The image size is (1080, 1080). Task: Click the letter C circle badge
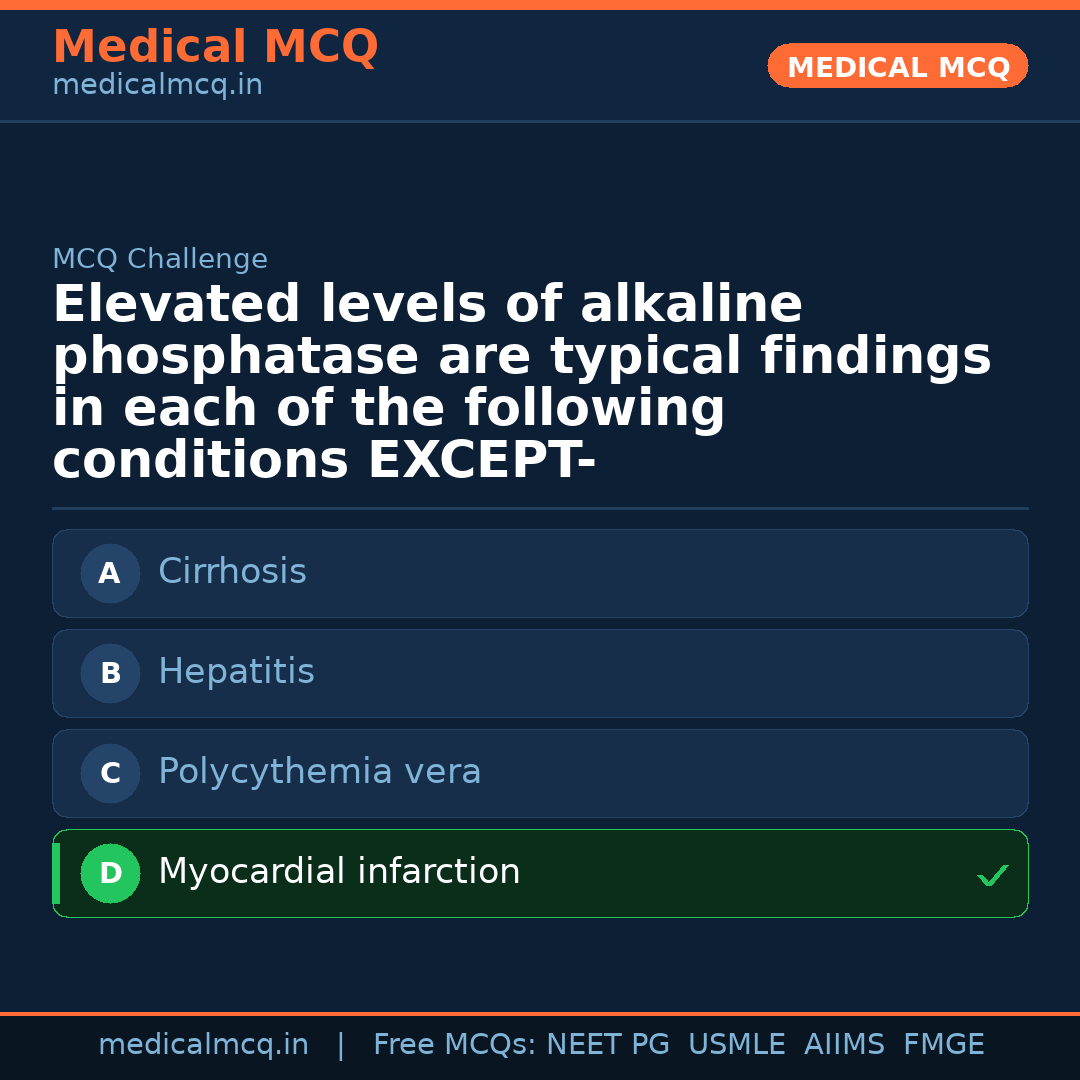point(110,773)
